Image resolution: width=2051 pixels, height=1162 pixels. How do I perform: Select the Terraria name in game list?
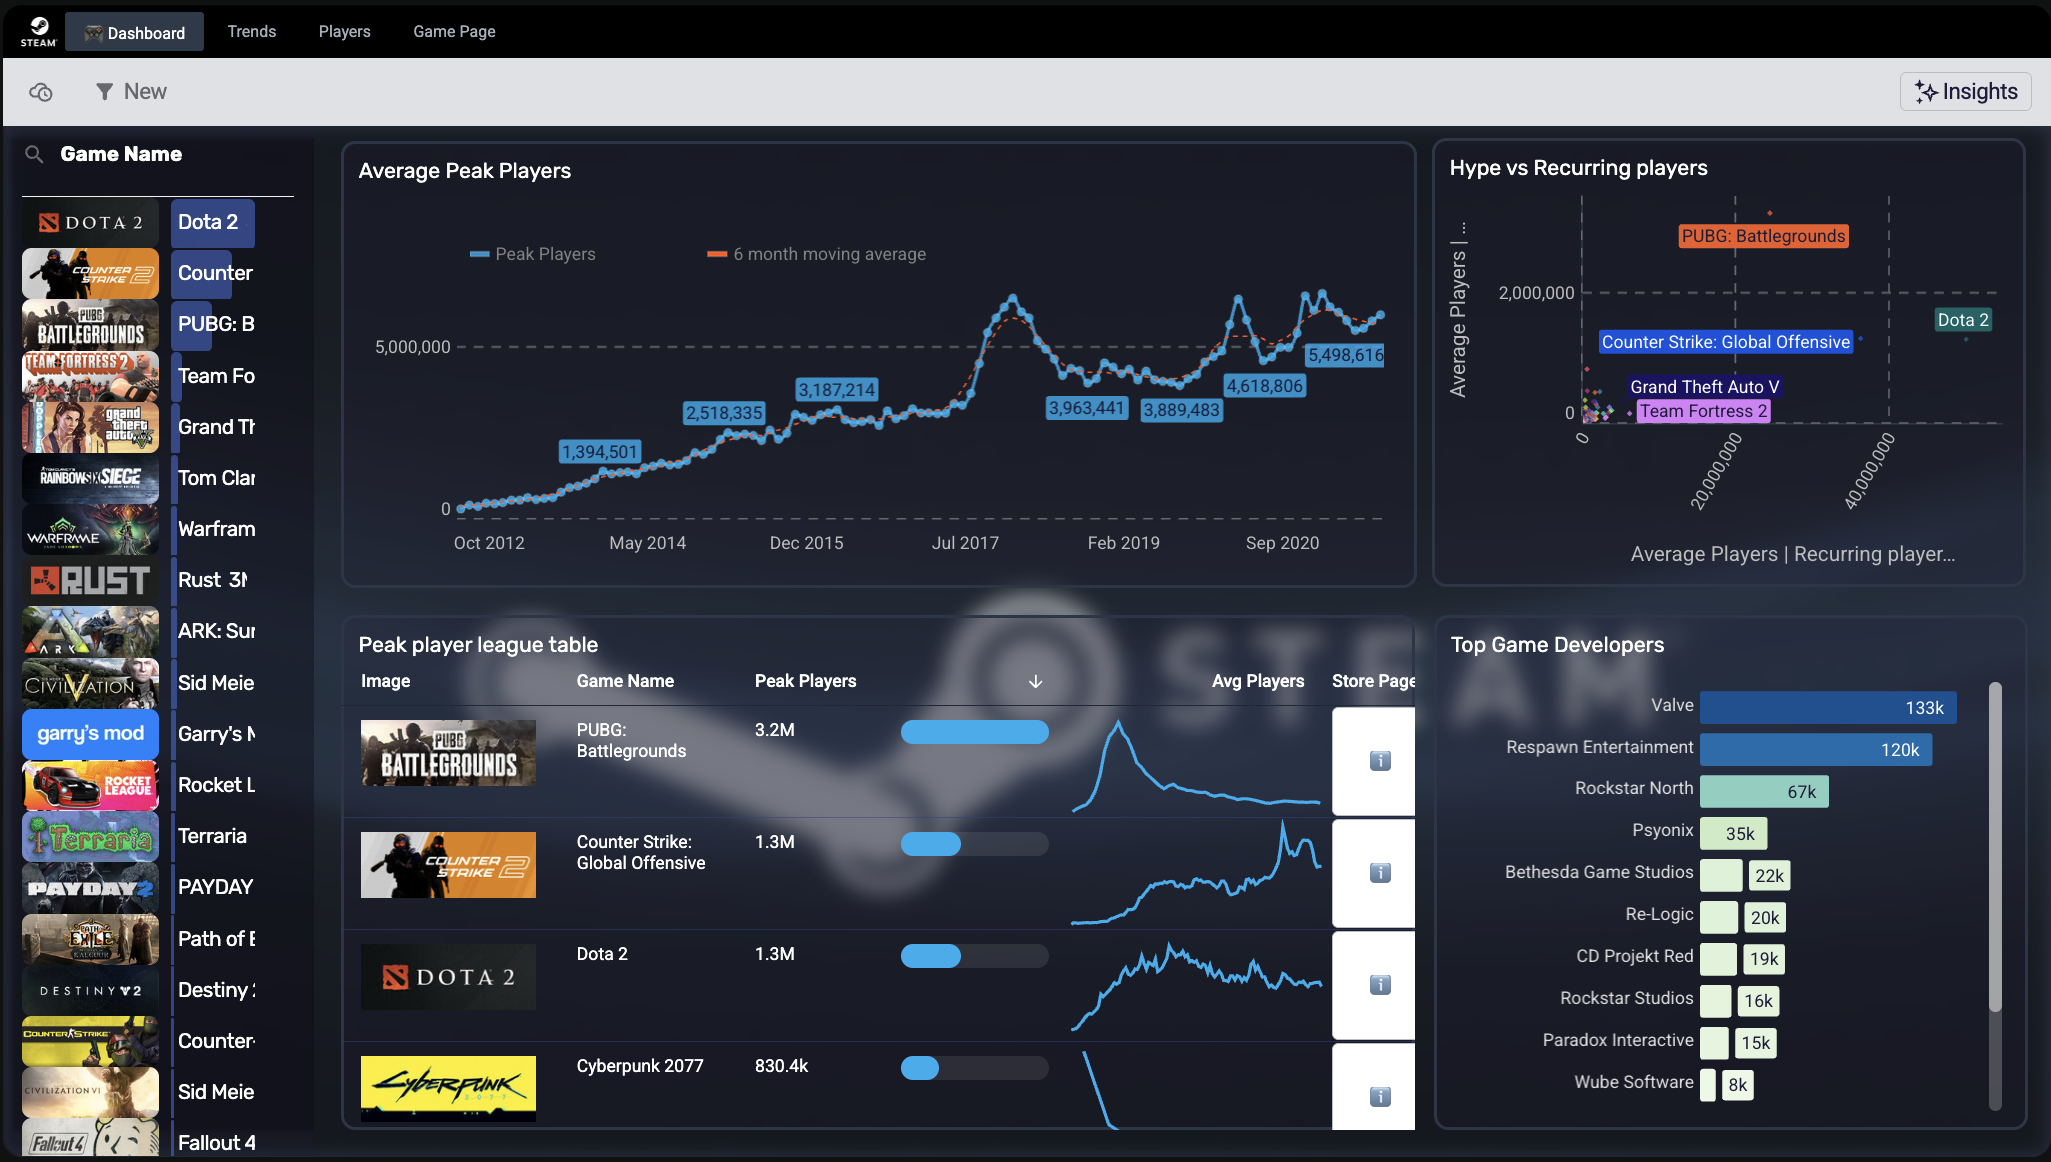pyautogui.click(x=212, y=836)
